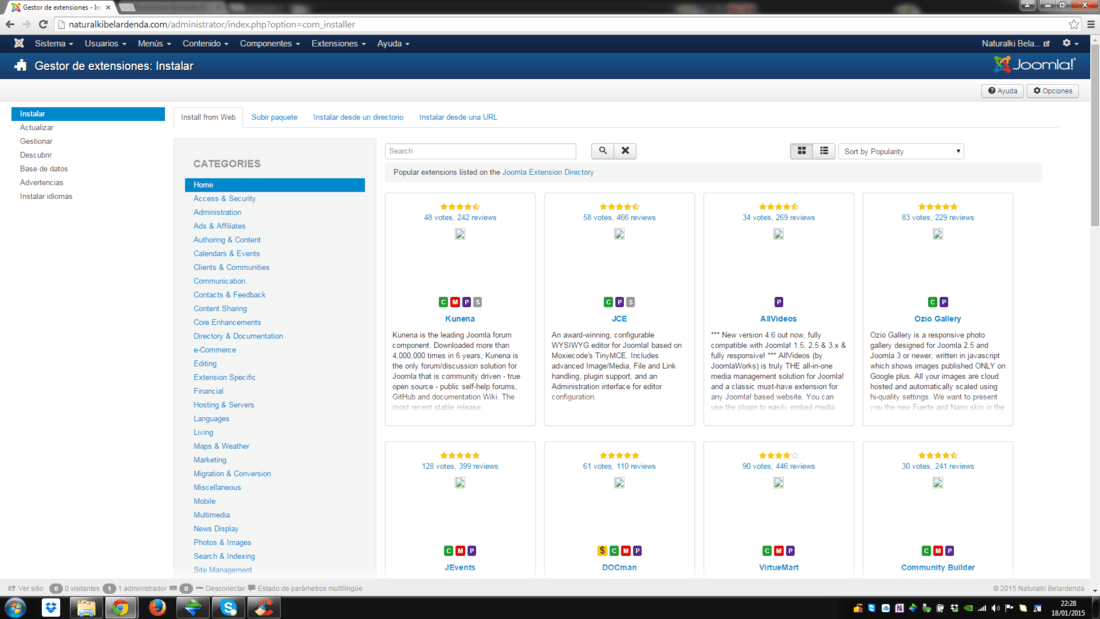Click the Chrome icon in the taskbar
Screen dimensions: 1100x619
121,608
